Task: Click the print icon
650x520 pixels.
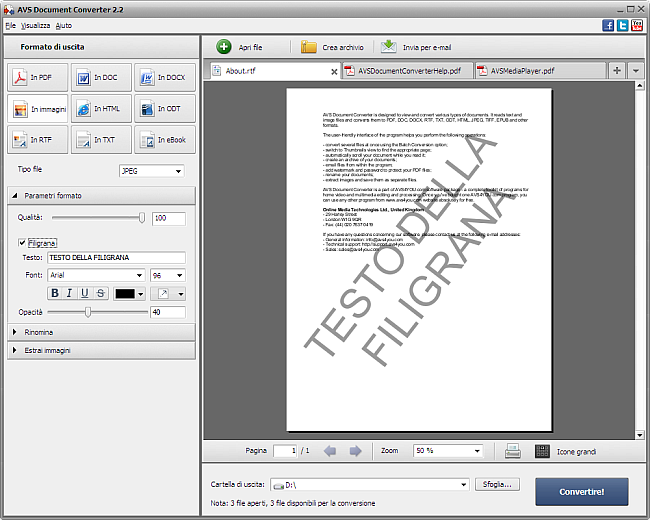Action: coord(513,451)
